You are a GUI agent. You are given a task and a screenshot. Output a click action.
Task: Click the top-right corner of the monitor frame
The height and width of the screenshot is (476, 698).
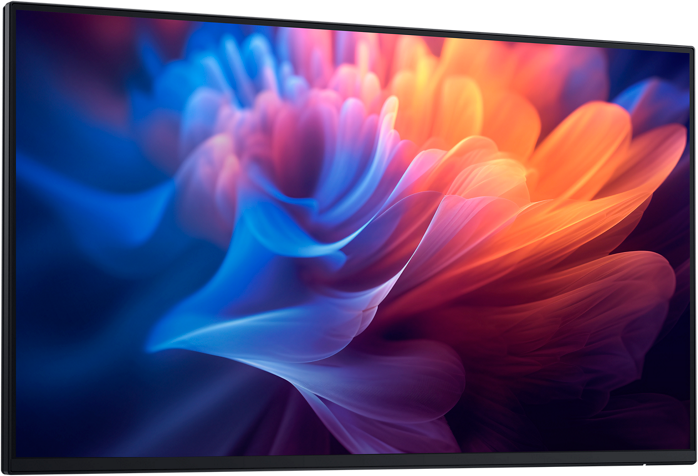(x=690, y=46)
